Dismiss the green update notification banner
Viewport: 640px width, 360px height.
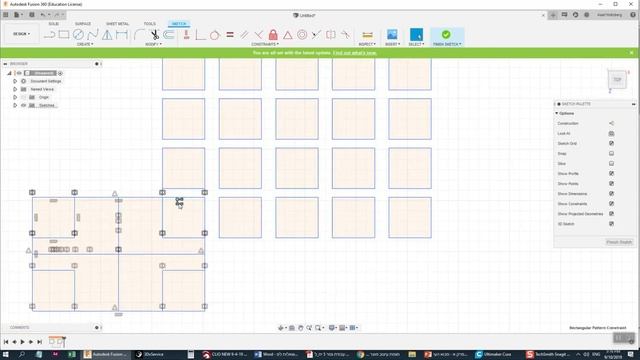click(x=631, y=53)
